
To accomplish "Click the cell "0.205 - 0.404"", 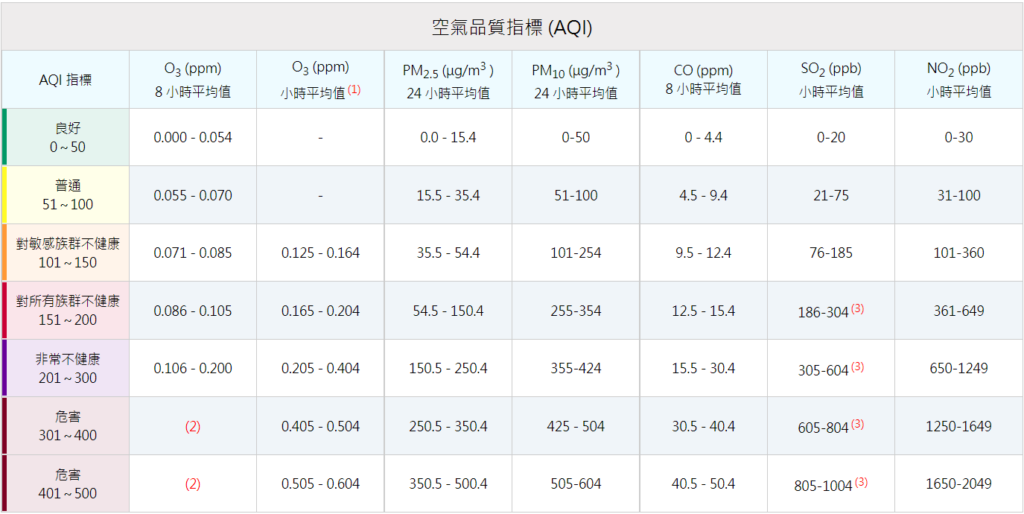I will (321, 369).
